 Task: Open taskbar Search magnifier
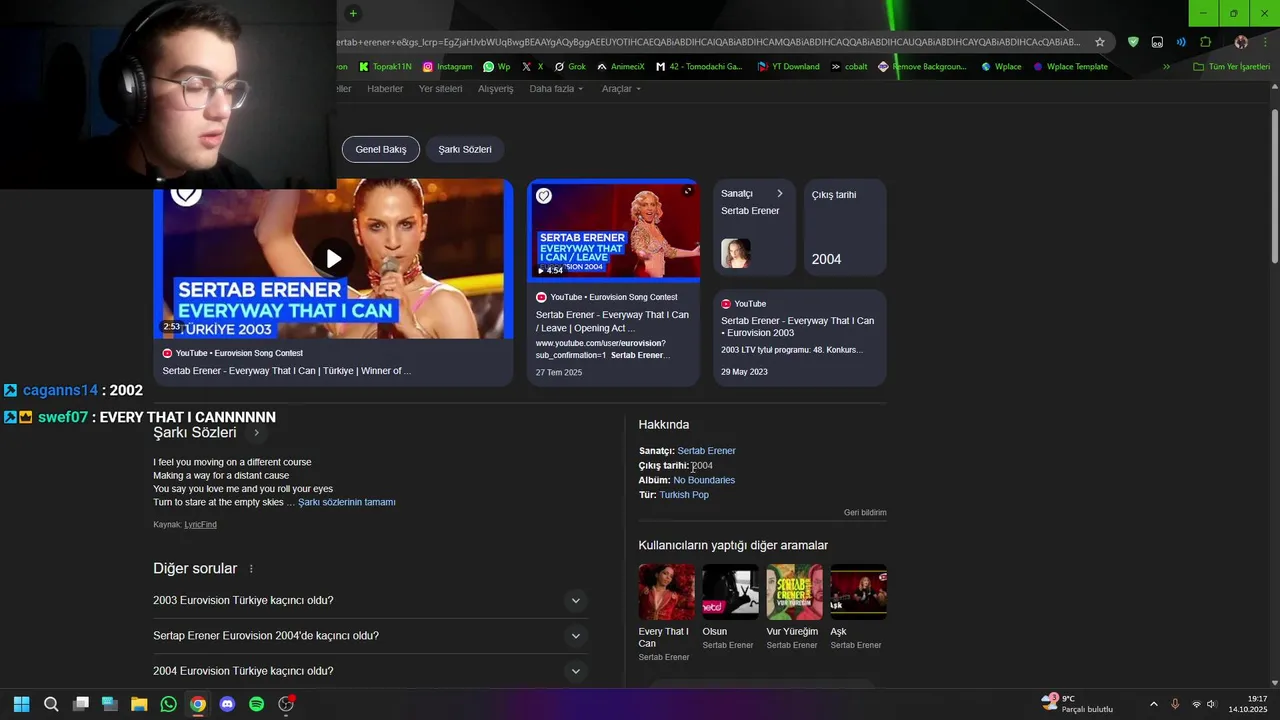51,704
